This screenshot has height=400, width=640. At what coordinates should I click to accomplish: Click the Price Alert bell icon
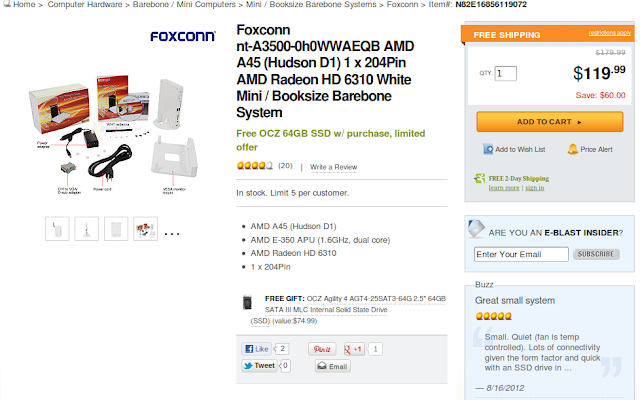click(572, 149)
